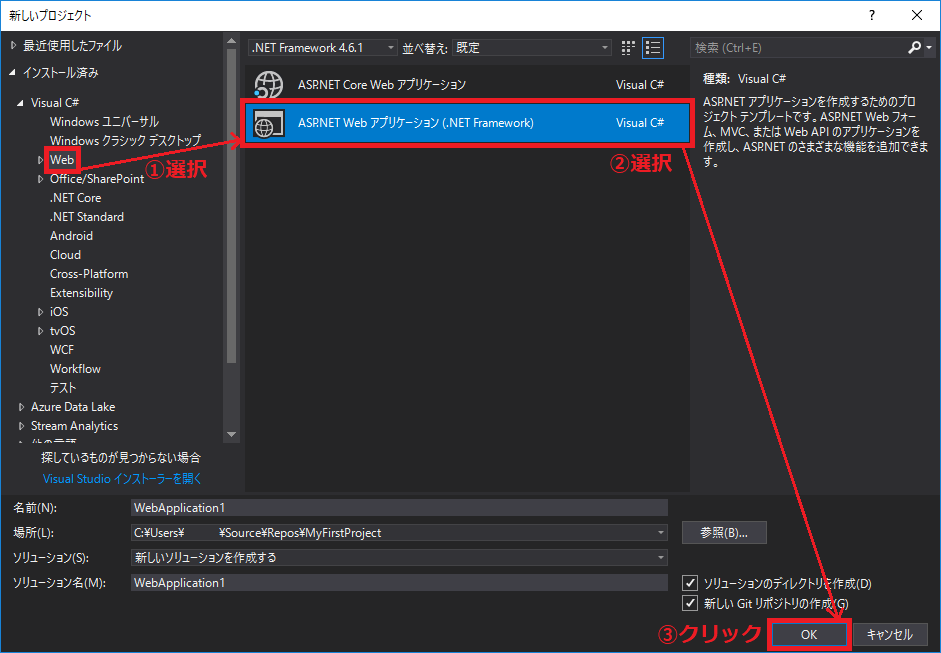Toggle create directory for solution checkbox
The width and height of the screenshot is (941, 653).
pos(690,583)
